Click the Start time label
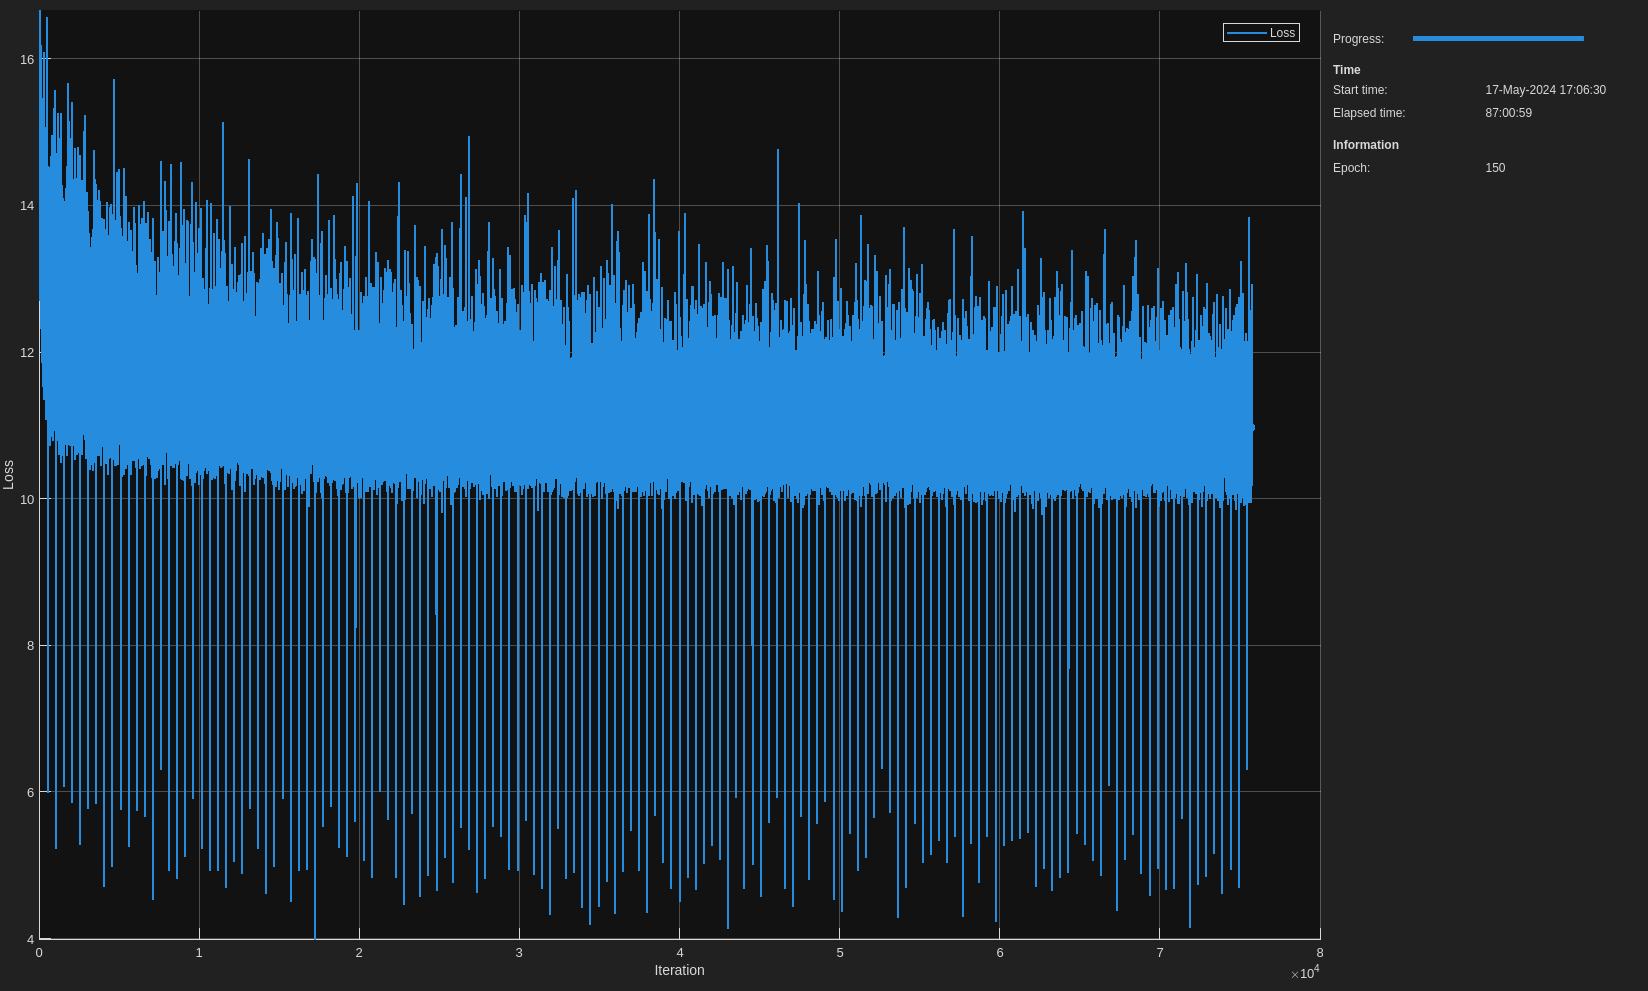Viewport: 1648px width, 991px height. [x=1360, y=90]
